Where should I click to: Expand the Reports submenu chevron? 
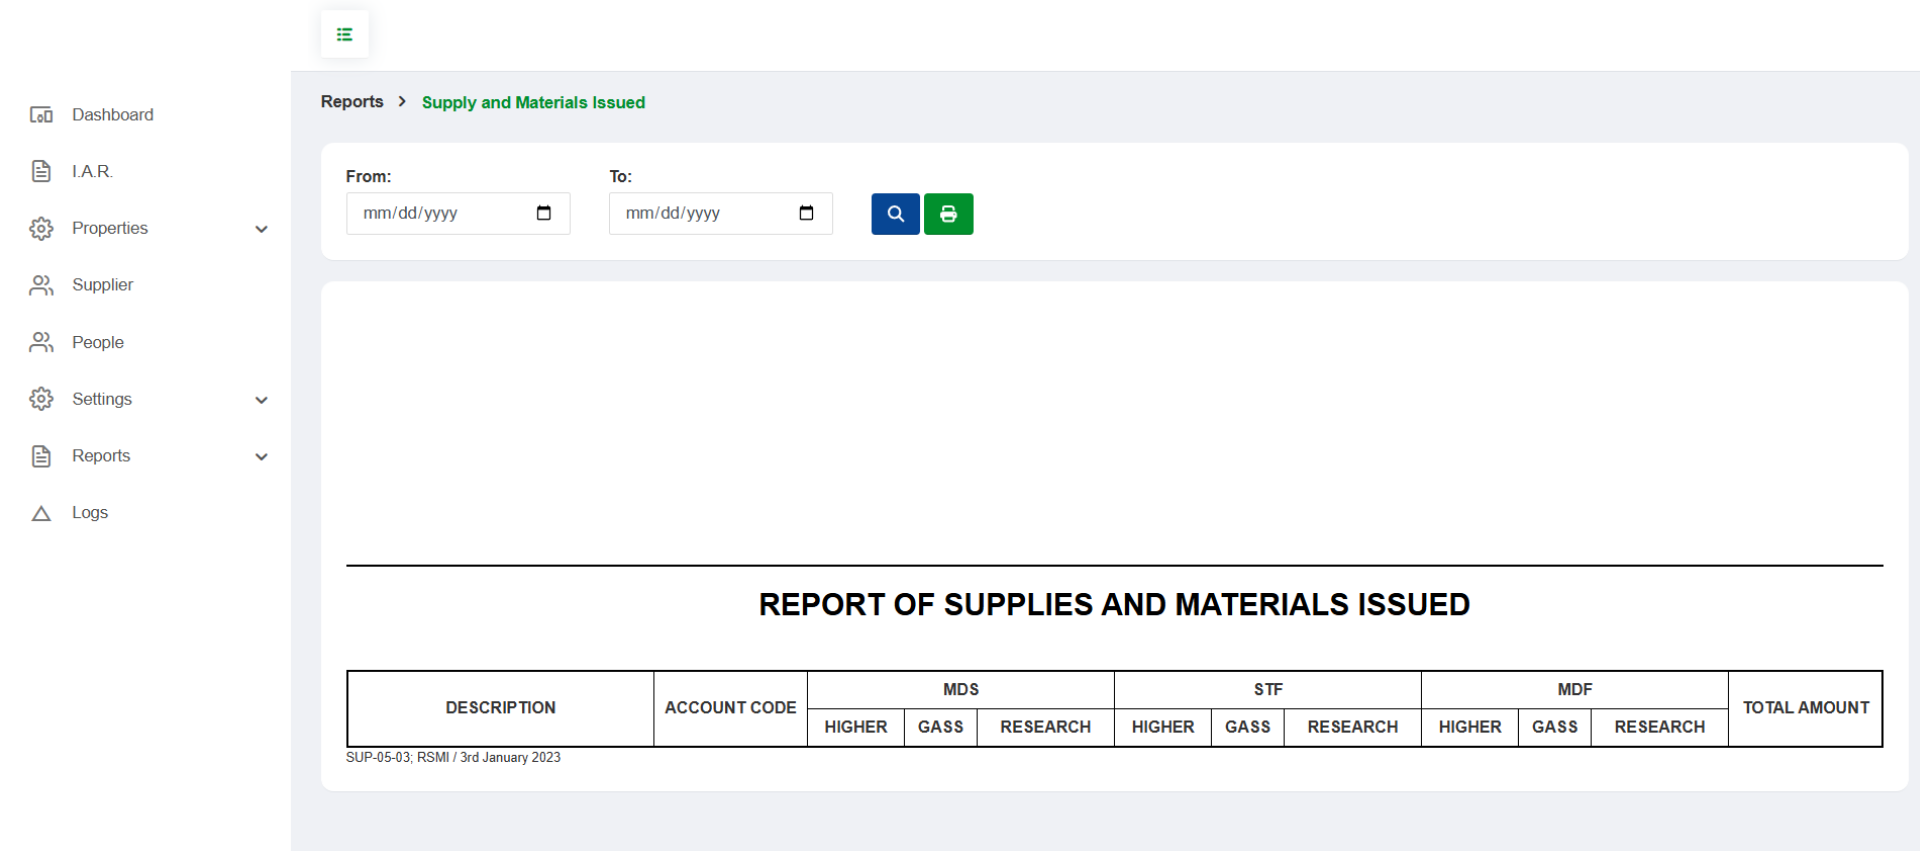tap(261, 457)
